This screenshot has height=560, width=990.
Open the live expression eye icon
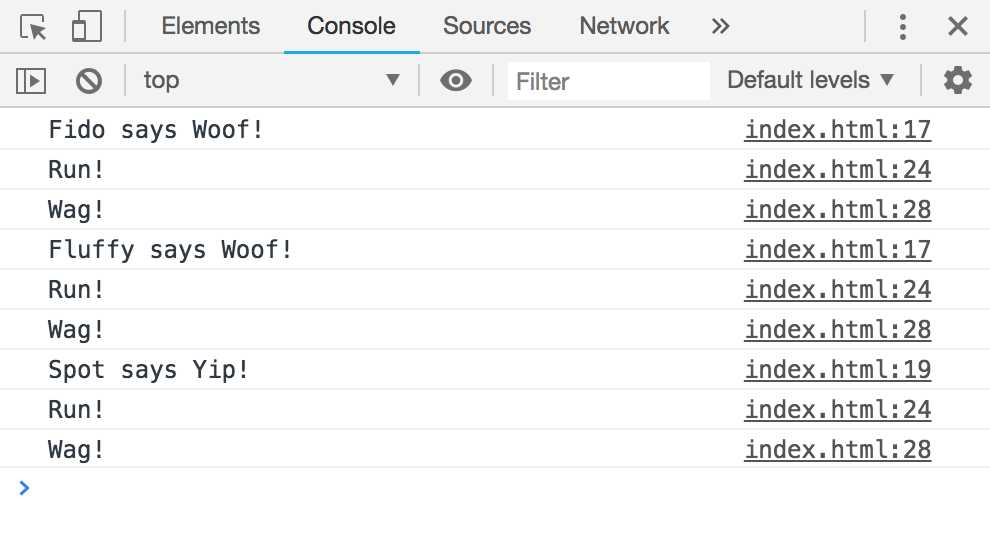[456, 80]
